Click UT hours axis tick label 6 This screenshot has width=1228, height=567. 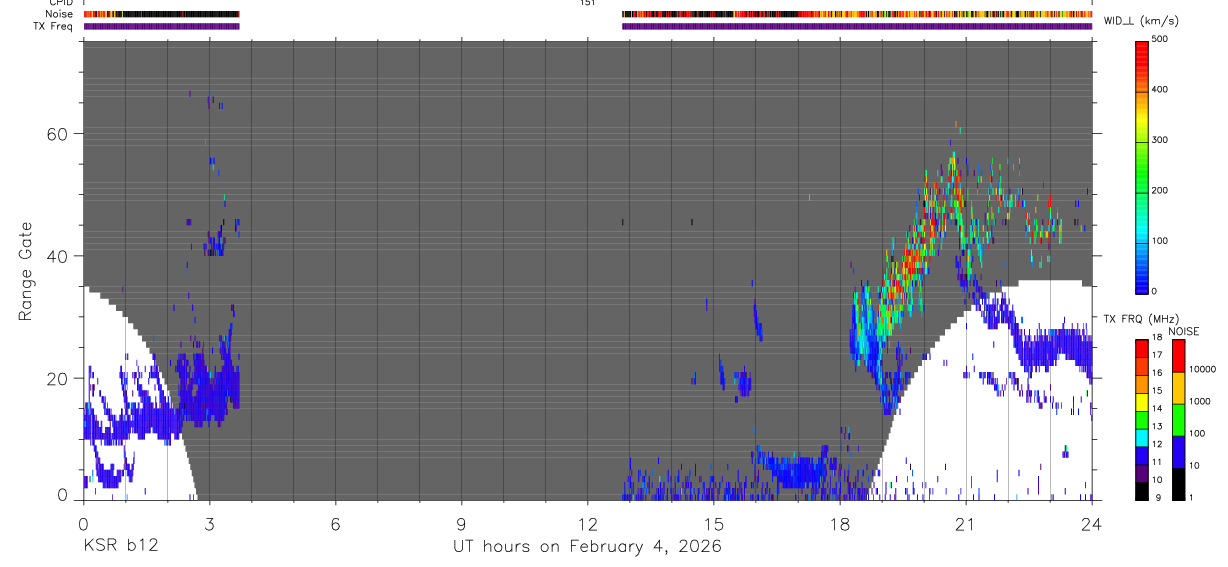click(335, 523)
